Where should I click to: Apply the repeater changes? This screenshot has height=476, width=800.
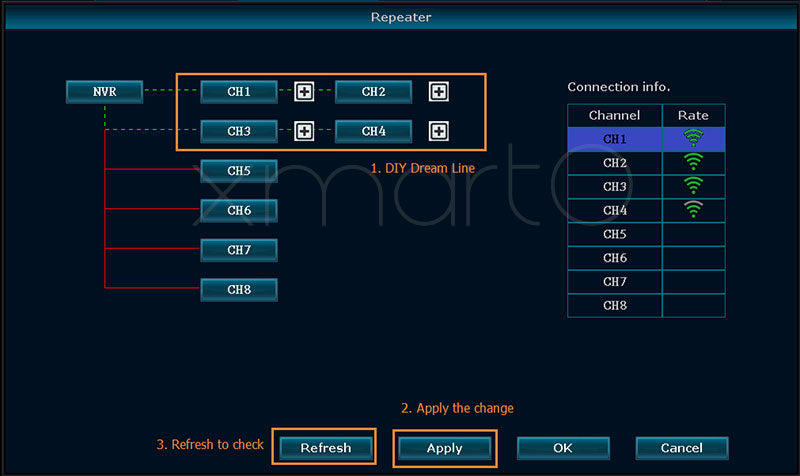click(444, 448)
